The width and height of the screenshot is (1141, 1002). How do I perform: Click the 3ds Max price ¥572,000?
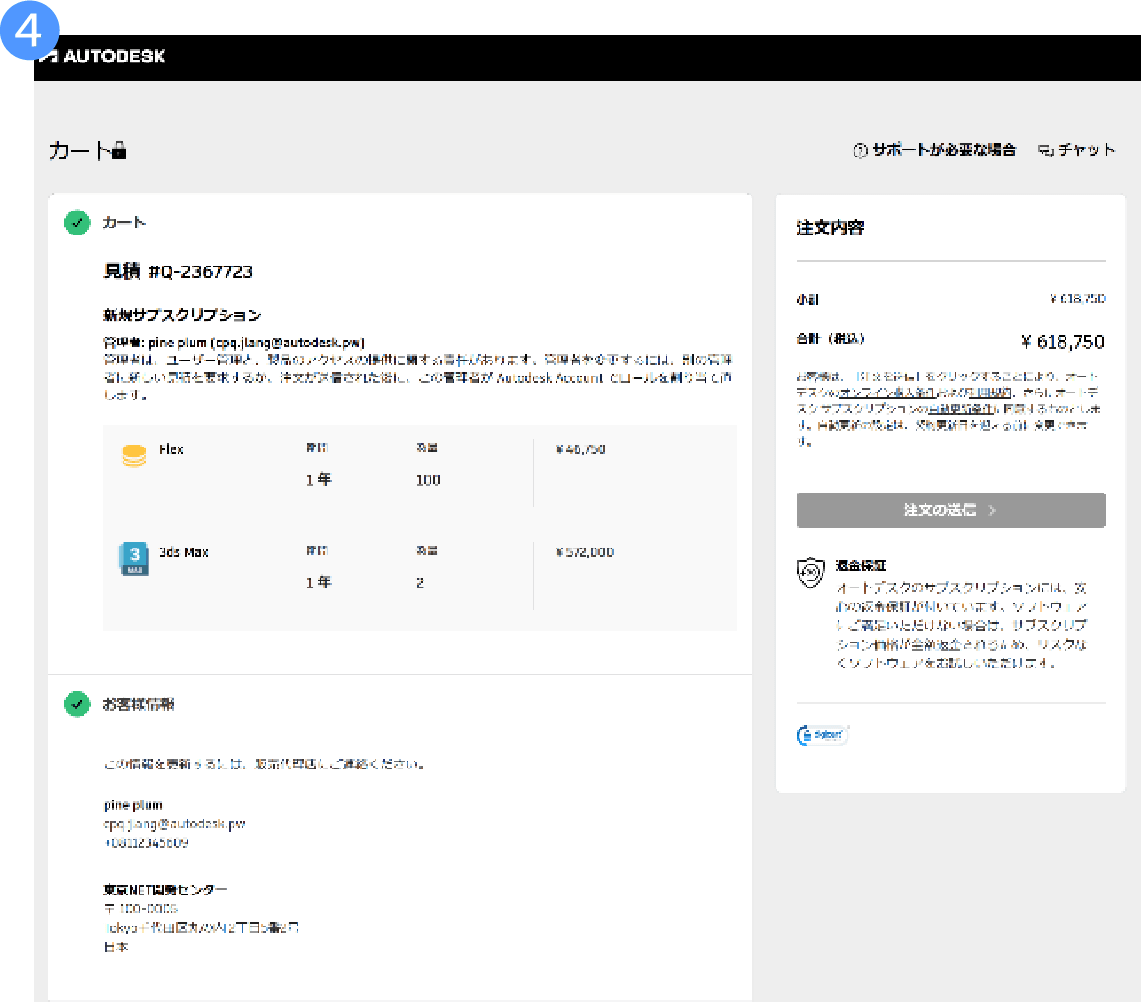coord(585,552)
